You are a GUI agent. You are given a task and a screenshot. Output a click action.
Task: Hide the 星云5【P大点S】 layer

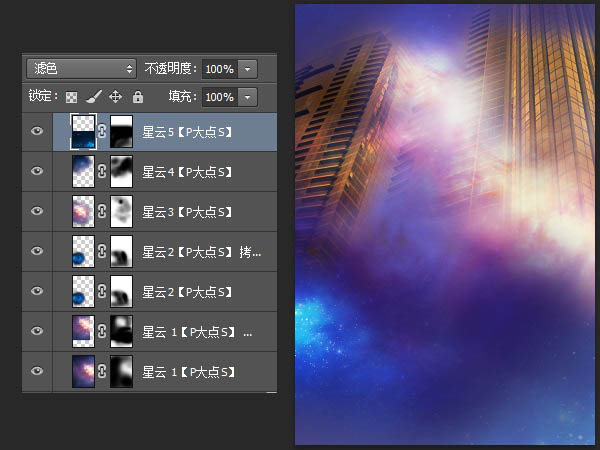(37, 131)
